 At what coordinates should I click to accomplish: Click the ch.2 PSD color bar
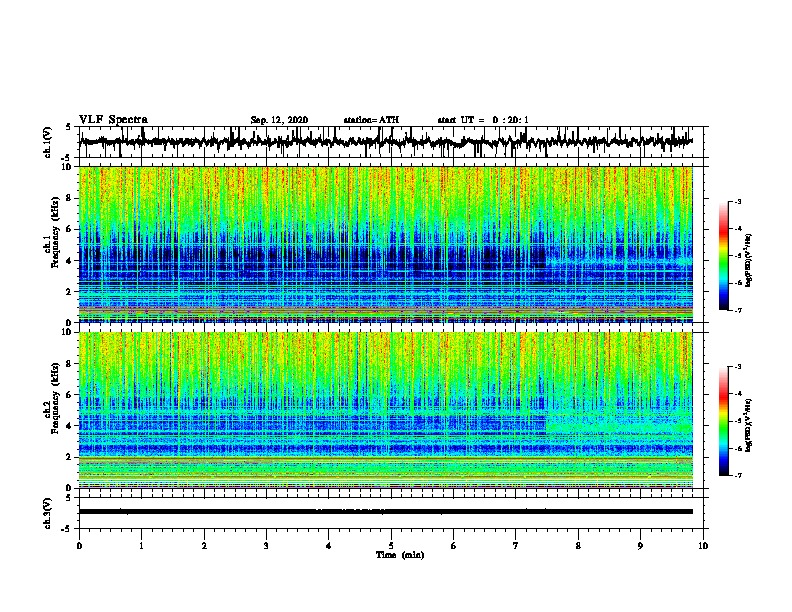tap(724, 421)
